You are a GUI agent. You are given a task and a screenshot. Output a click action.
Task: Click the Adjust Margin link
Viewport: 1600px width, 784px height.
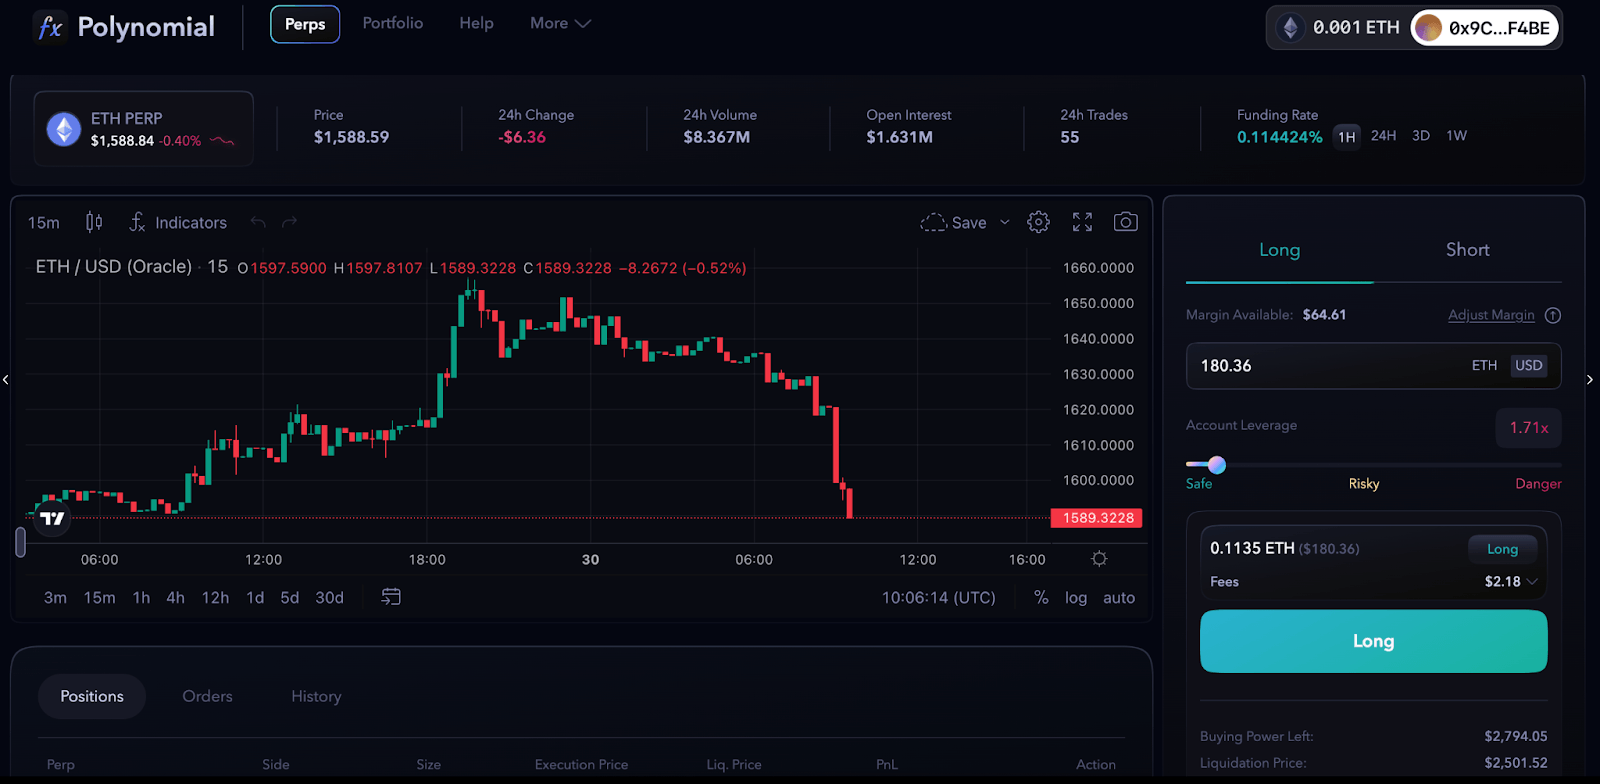(x=1491, y=315)
